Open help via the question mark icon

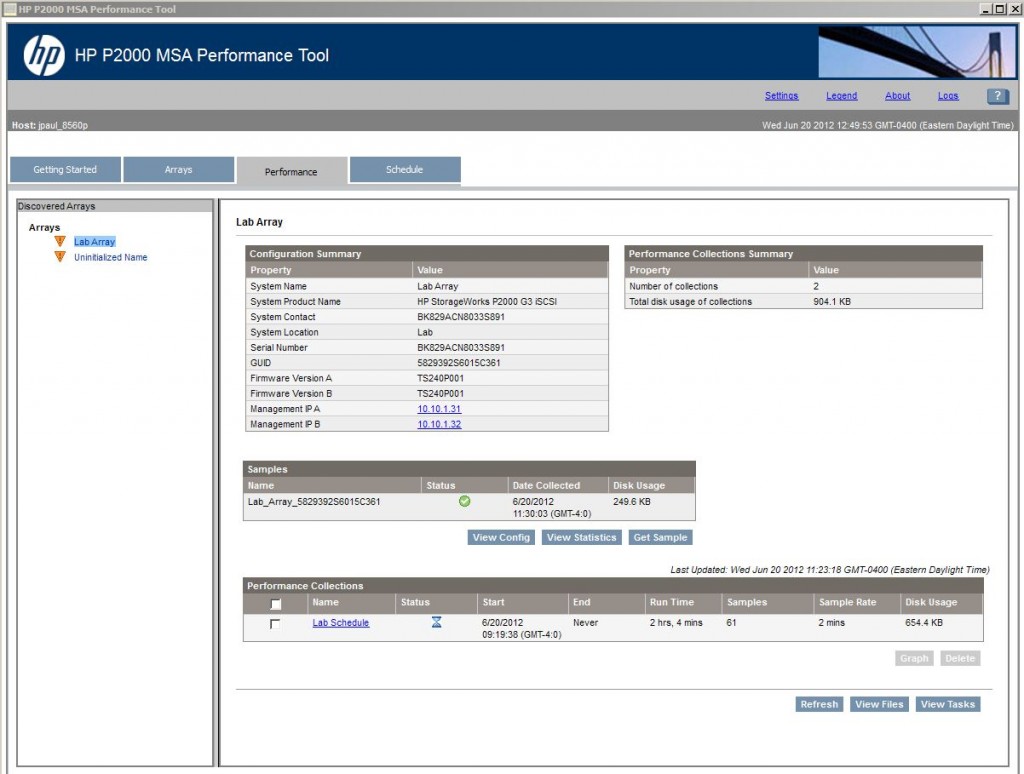tap(997, 96)
